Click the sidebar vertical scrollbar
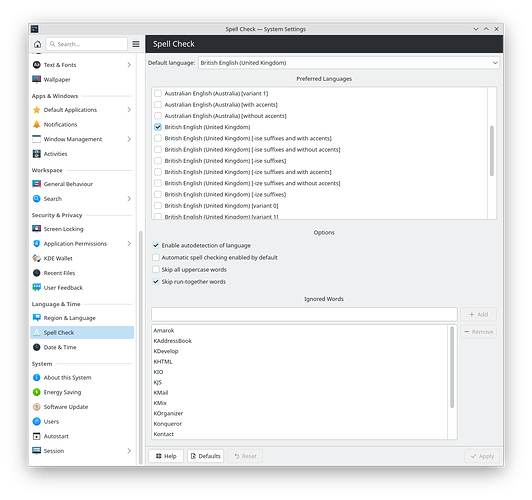This screenshot has width=532, height=500. 140,347
